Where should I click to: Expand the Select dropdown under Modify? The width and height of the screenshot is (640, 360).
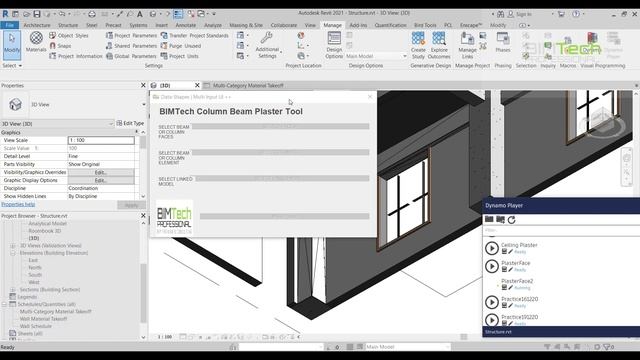tap(12, 65)
